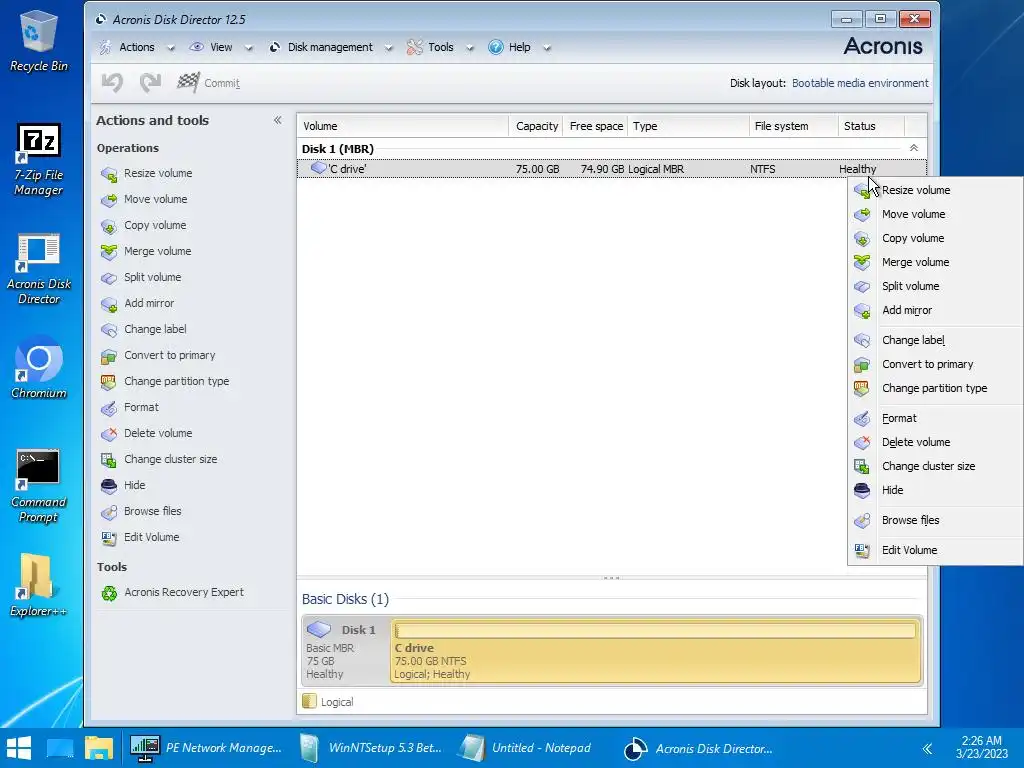Click Copy volume icon in the Operations sidebar
Screen dimensions: 1024x768
(109, 226)
